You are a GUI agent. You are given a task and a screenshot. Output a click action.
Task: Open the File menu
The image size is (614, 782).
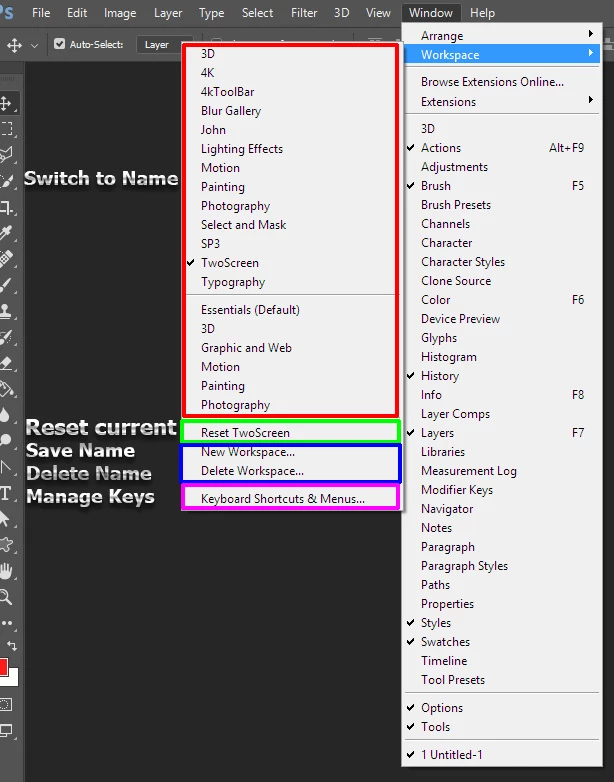[41, 12]
